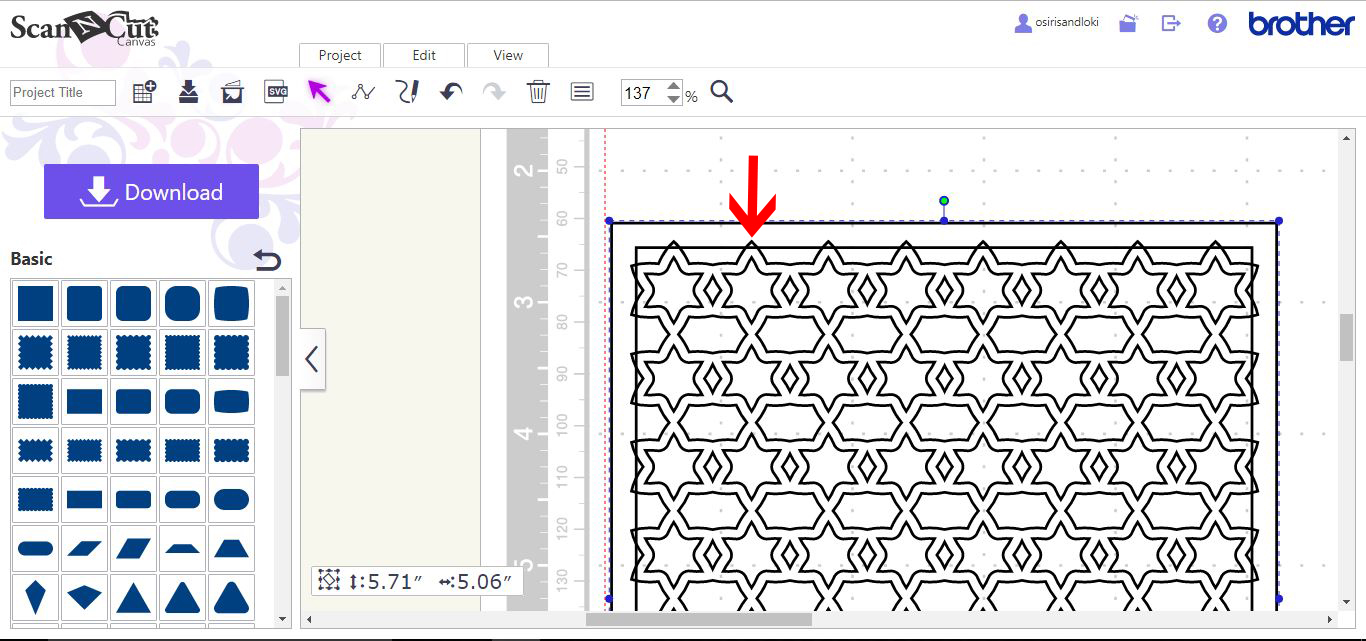Open the View tab
Viewport: 1366px width, 641px height.
(x=508, y=55)
